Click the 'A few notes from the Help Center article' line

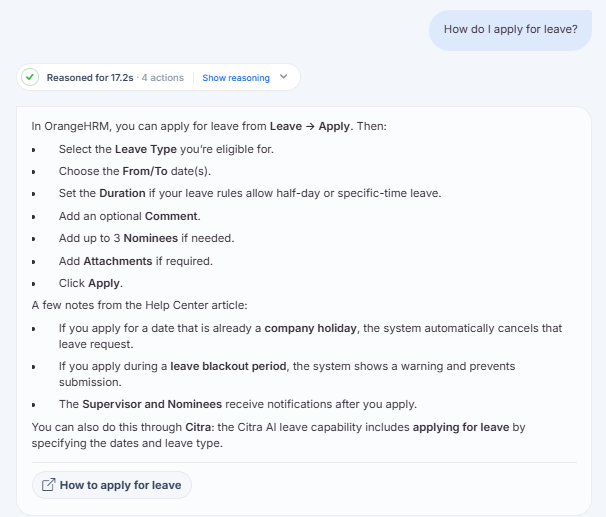[x=140, y=305]
